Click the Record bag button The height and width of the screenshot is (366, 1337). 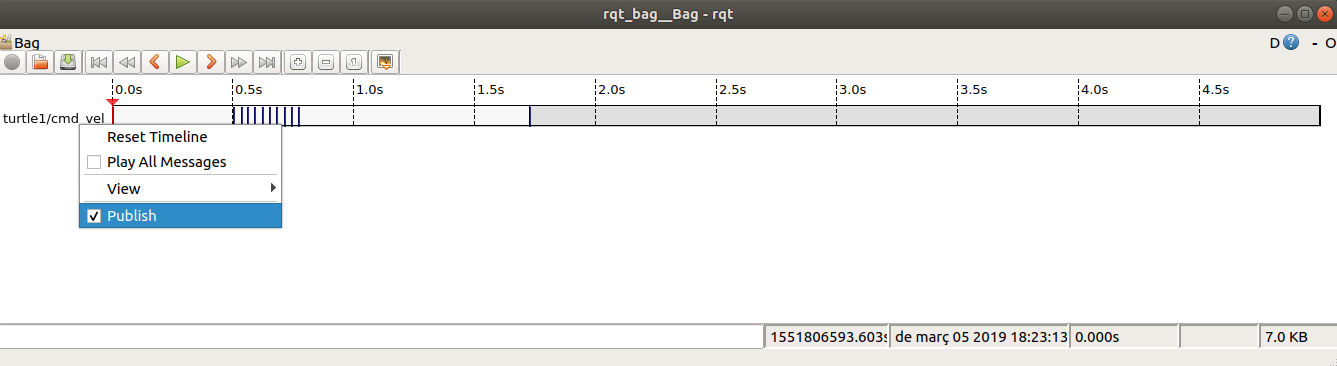(x=12, y=62)
